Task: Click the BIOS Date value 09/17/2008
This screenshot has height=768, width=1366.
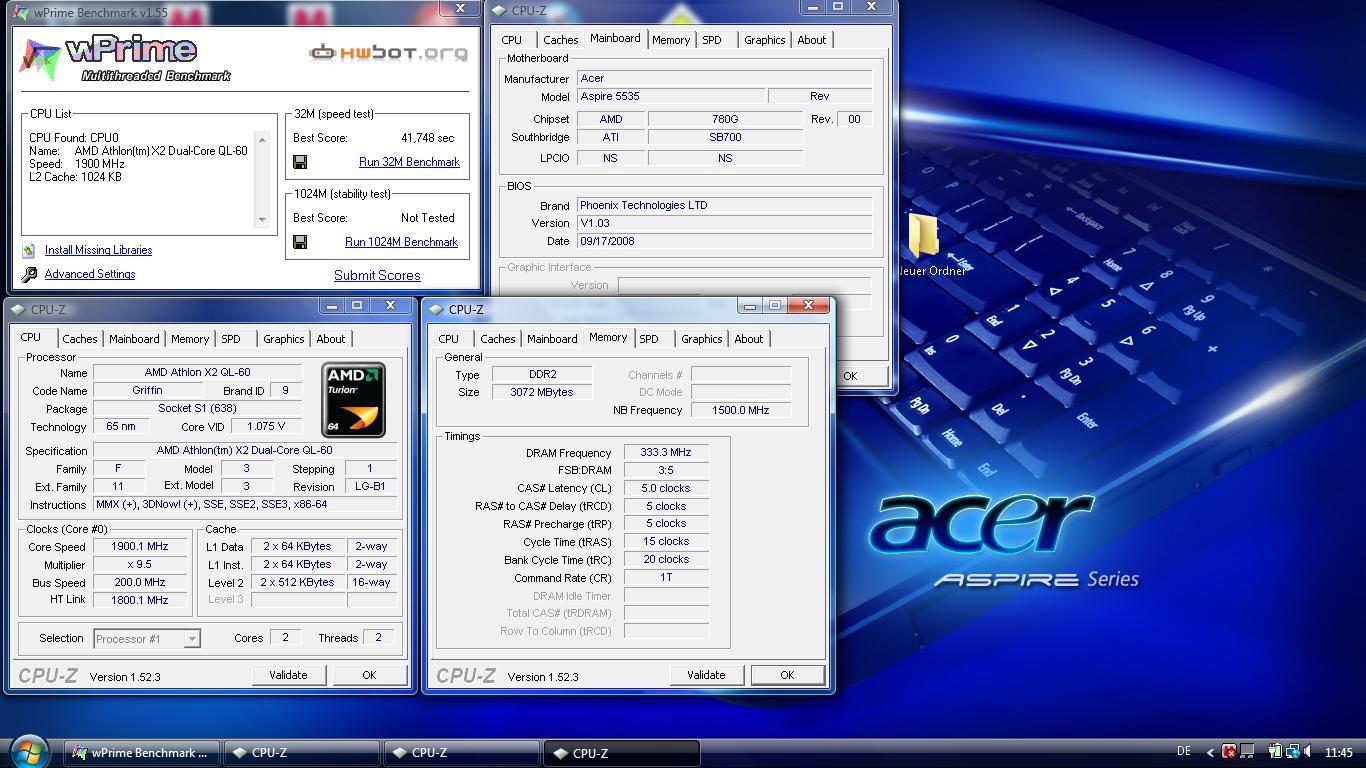Action: pos(724,241)
